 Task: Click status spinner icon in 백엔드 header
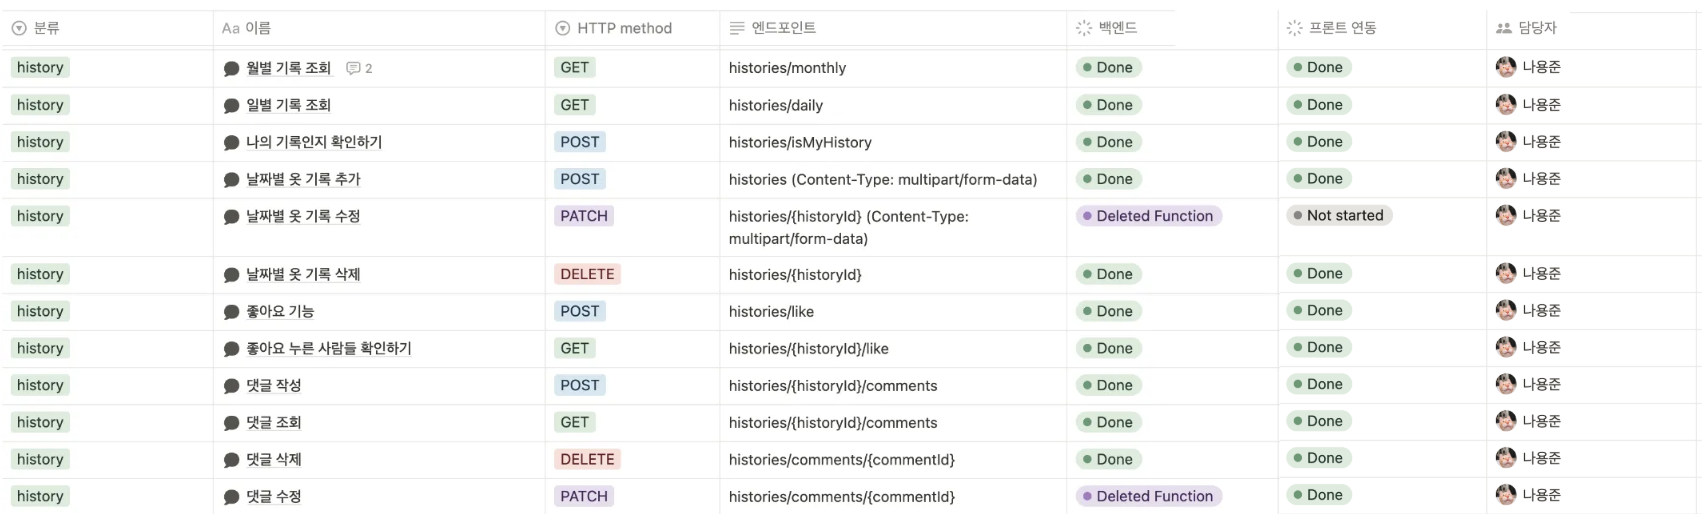[1084, 28]
